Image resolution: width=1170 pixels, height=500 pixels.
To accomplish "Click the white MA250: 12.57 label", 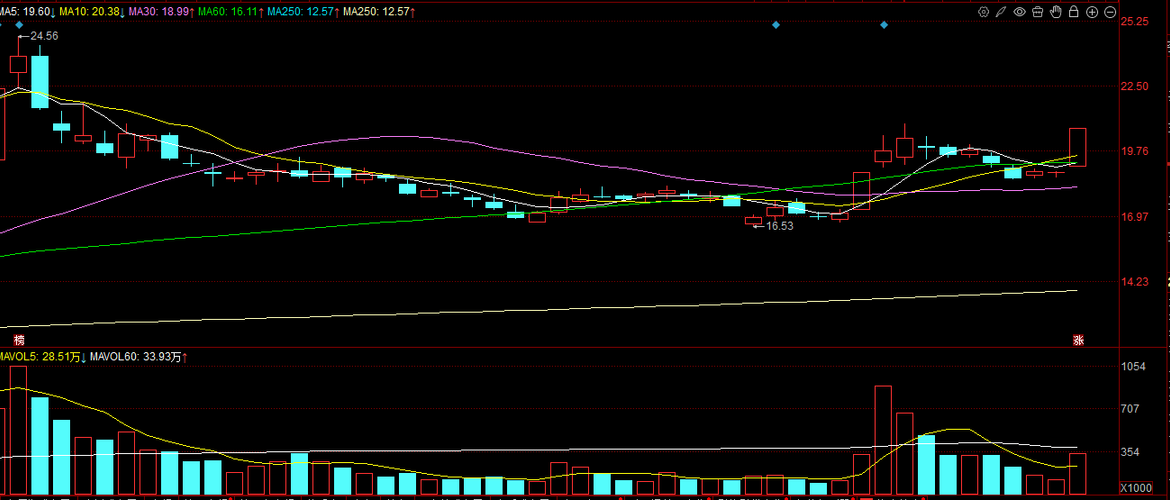I will (x=379, y=11).
